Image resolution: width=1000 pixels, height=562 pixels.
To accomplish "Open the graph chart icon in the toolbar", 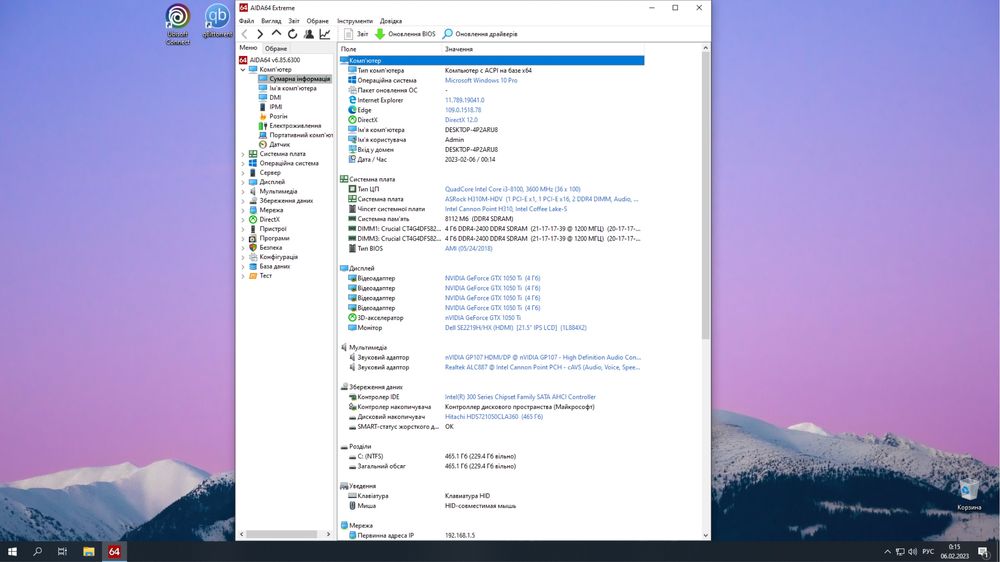I will pos(325,34).
